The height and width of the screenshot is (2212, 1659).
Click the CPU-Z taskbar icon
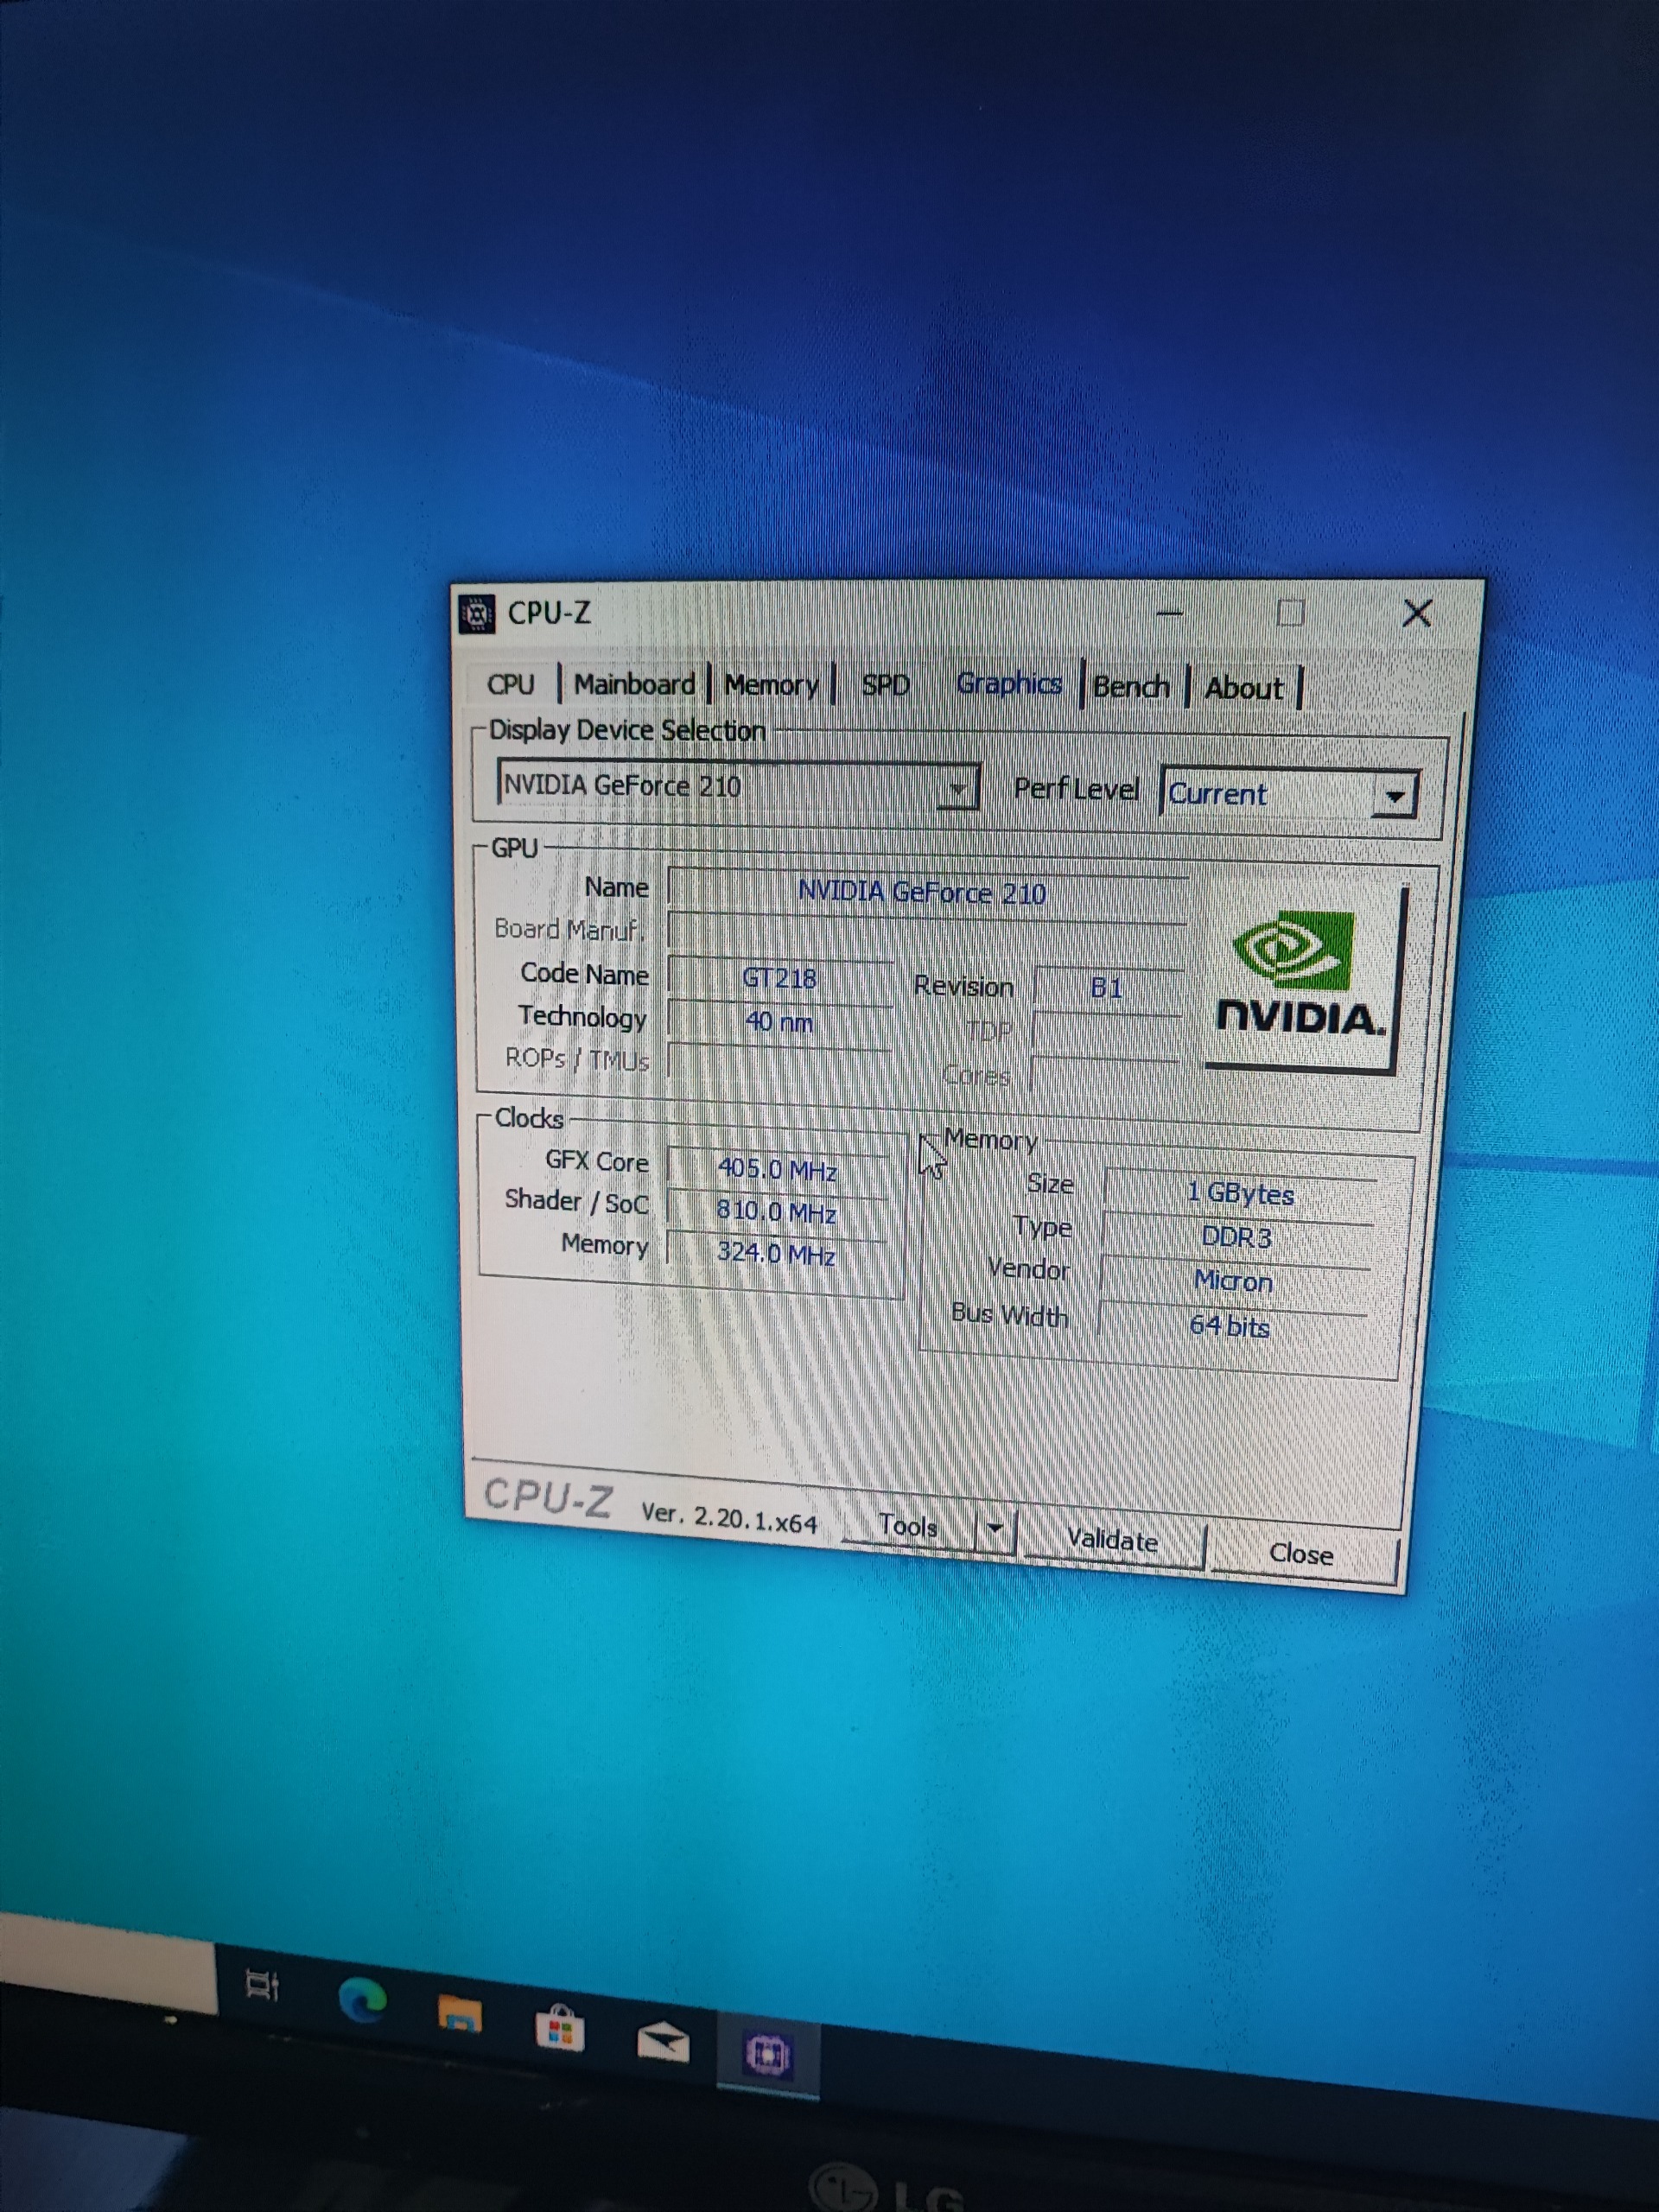pos(768,2055)
